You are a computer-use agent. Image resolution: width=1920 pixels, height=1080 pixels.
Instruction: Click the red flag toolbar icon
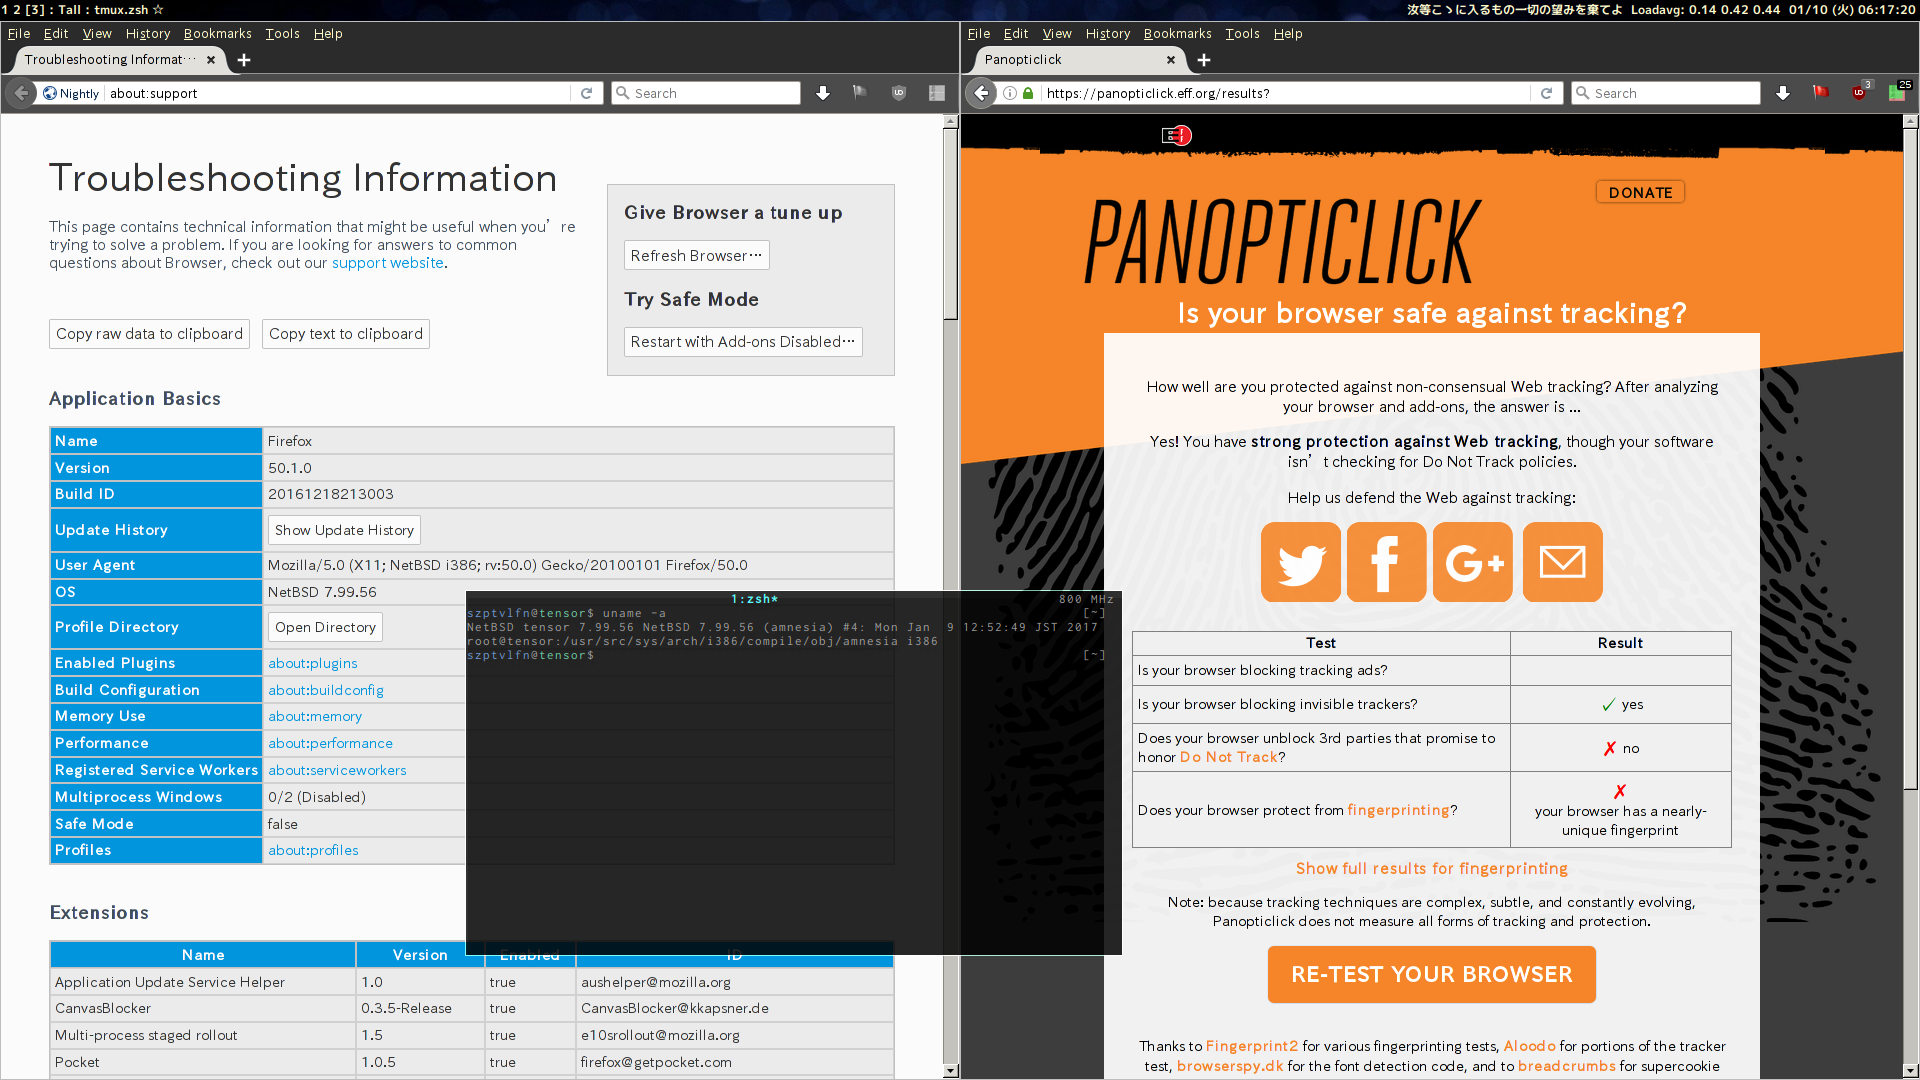click(x=1821, y=93)
